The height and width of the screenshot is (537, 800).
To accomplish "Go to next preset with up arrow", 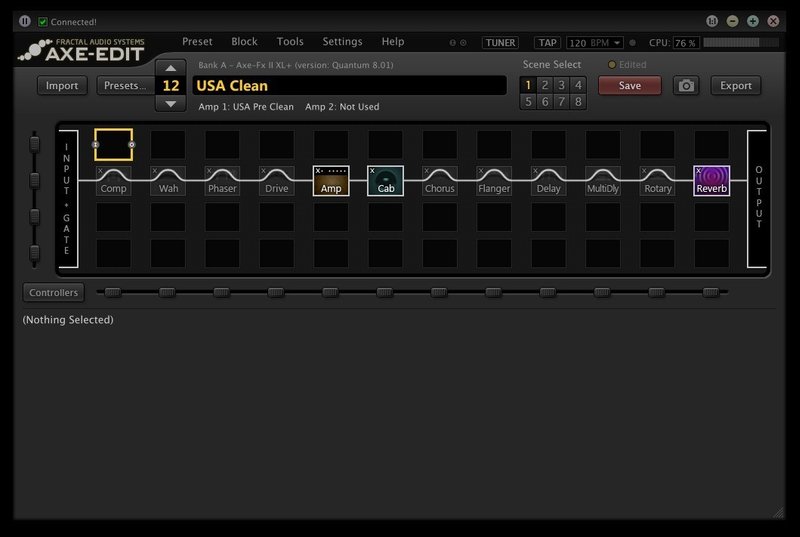I will 171,68.
